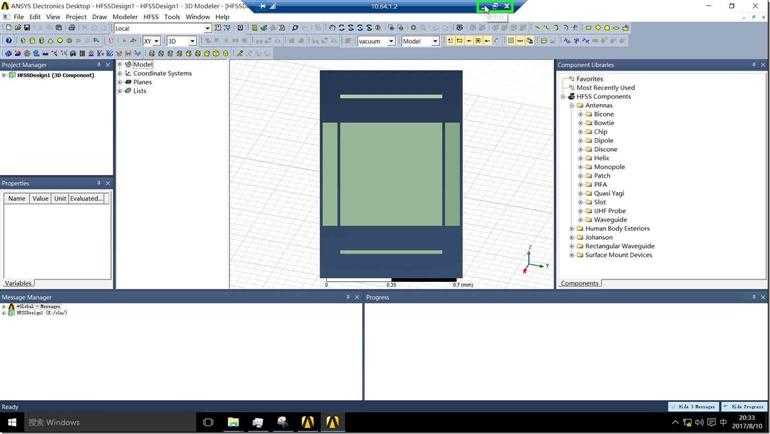This screenshot has width=770, height=434.
Task: Click the taskbar clock showing 20:33
Action: point(746,422)
